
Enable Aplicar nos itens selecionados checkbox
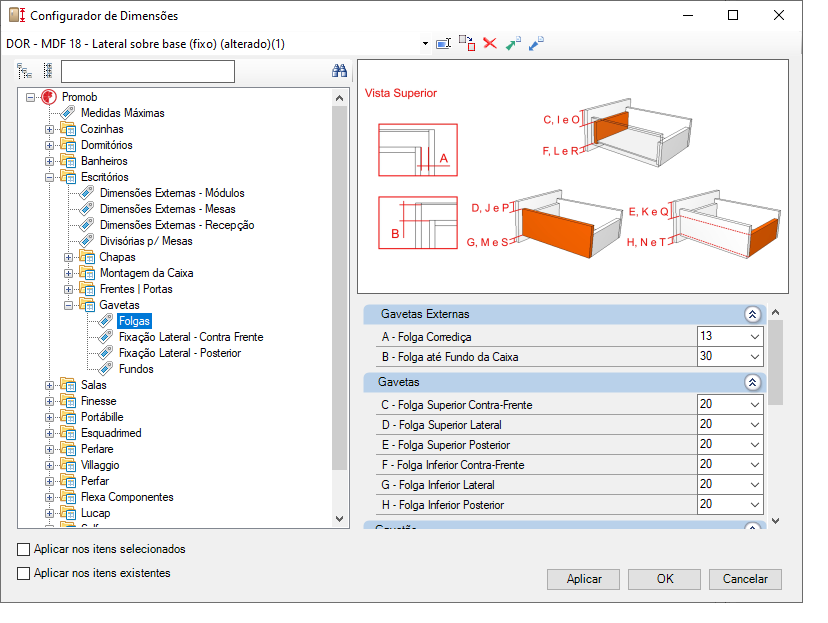point(23,549)
